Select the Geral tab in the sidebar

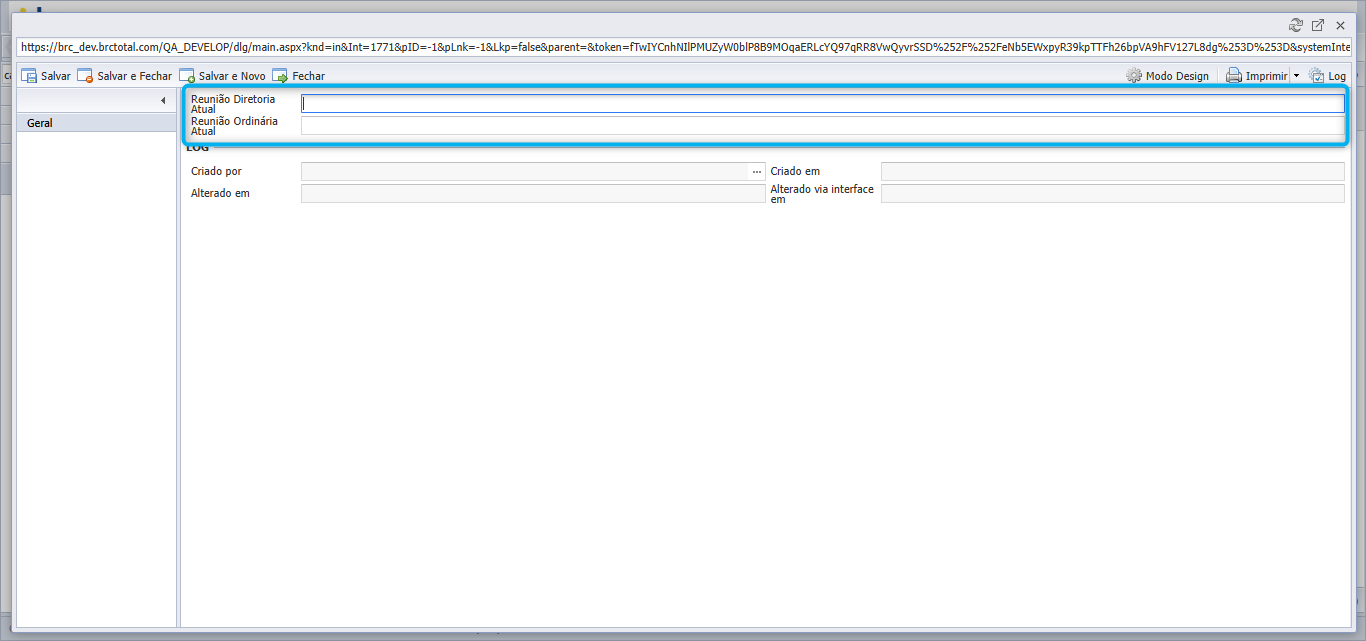[97, 123]
